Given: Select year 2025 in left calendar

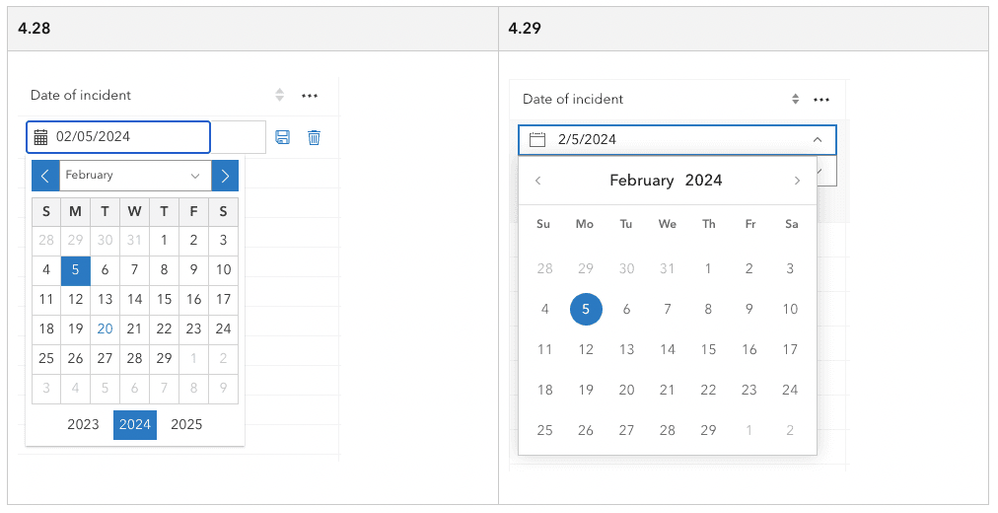Looking at the screenshot, I should pos(186,425).
